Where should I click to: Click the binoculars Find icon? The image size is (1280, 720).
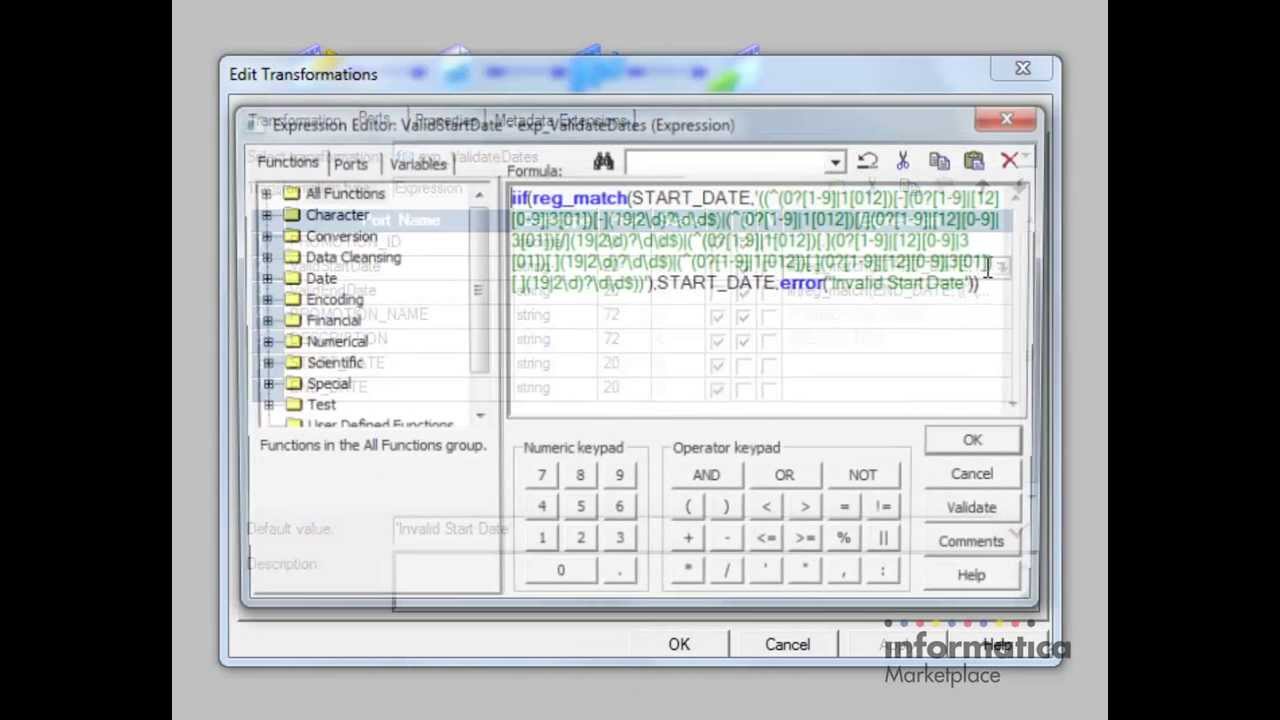[x=603, y=161]
